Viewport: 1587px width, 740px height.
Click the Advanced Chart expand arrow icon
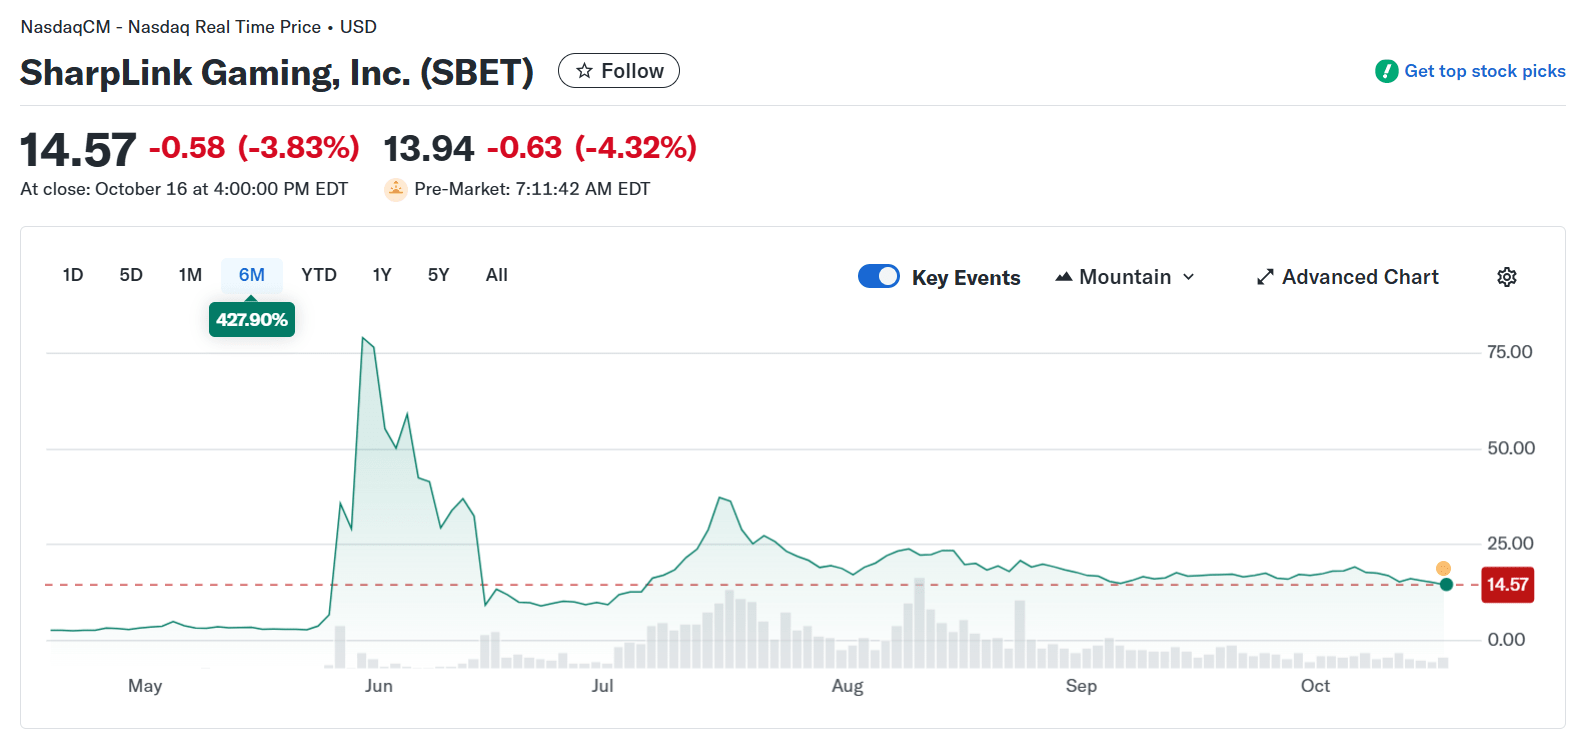tap(1265, 277)
